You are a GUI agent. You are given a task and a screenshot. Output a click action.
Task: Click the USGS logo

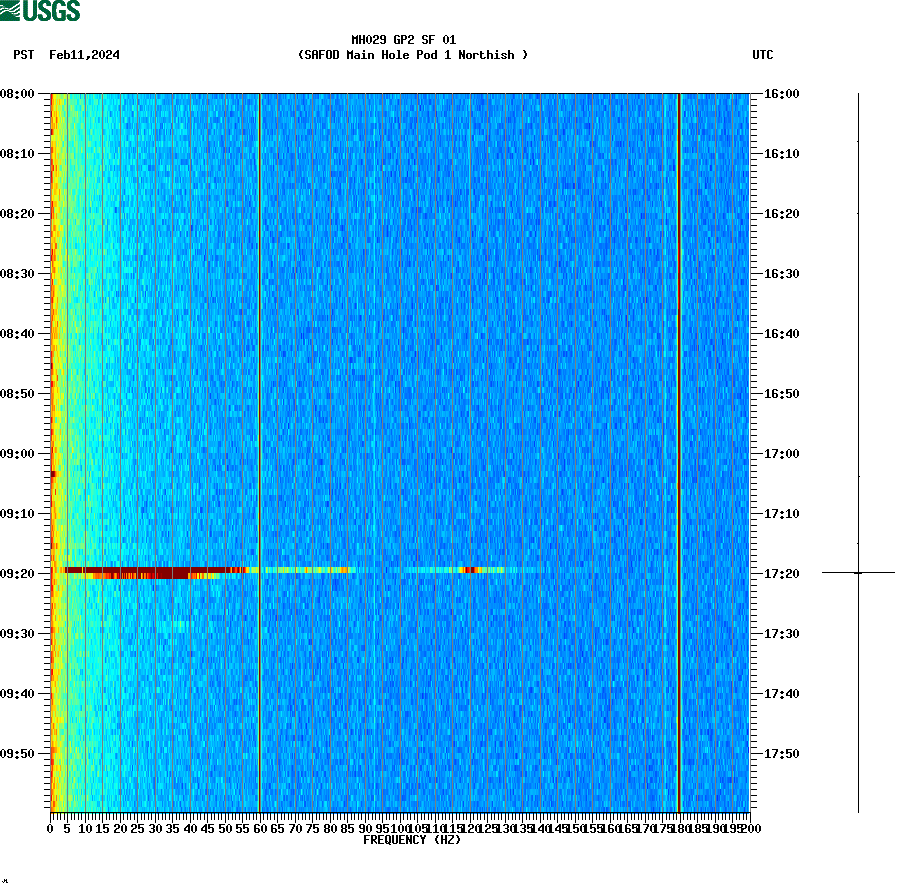40,11
